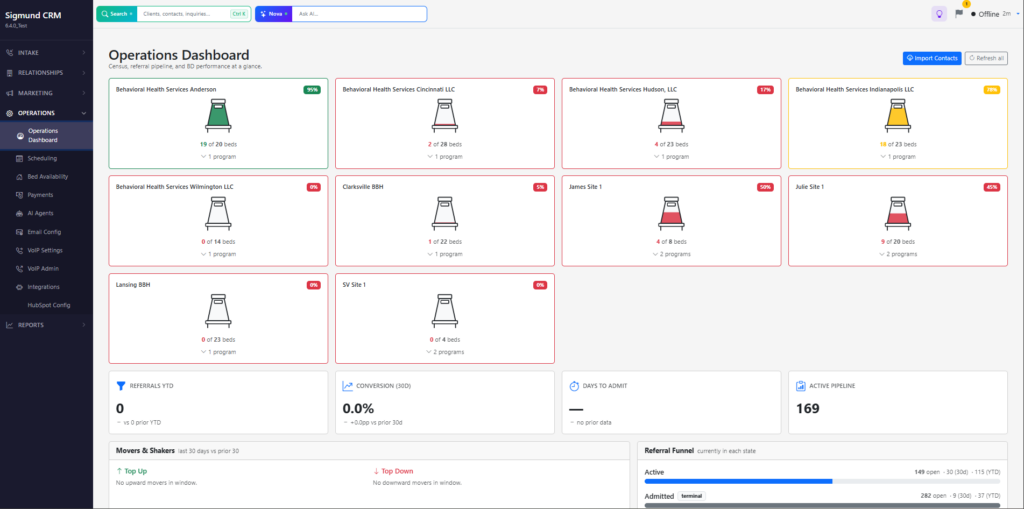Click the Intake phone icon in the sidebar
The image size is (1024, 509).
tap(9, 52)
